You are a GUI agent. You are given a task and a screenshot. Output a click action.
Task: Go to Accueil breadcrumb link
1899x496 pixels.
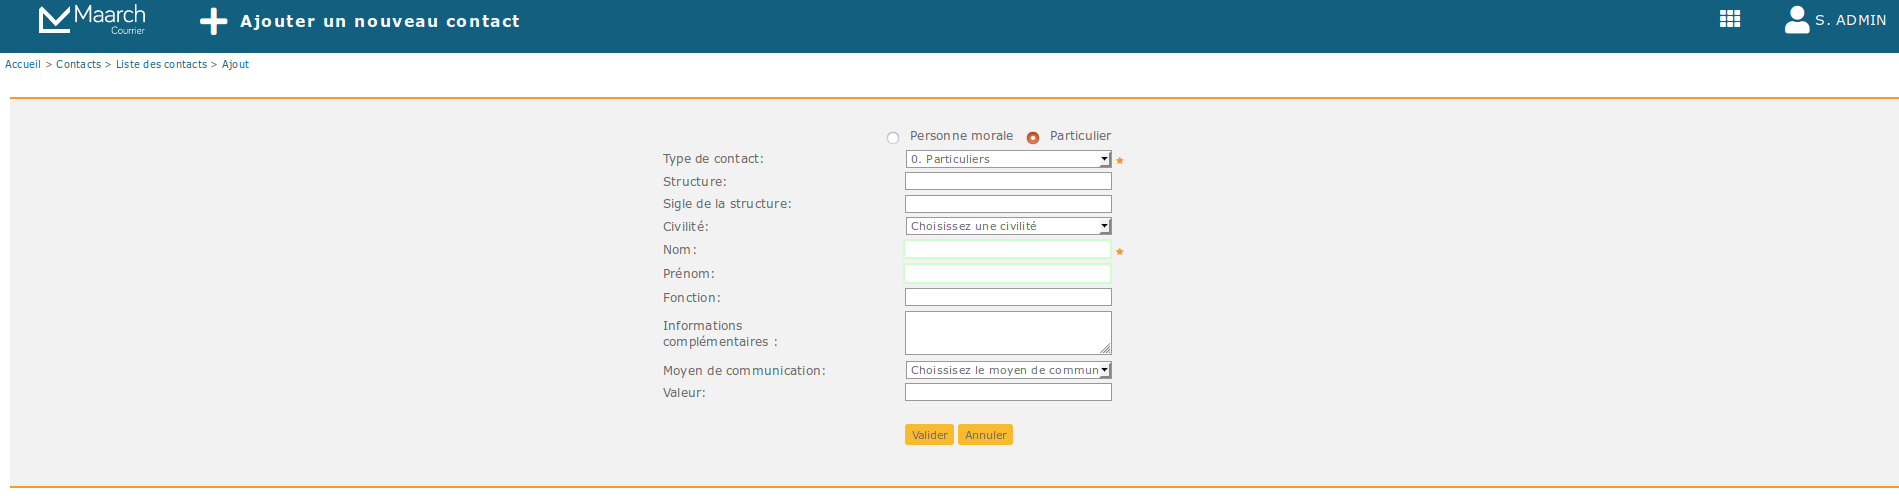[x=23, y=64]
